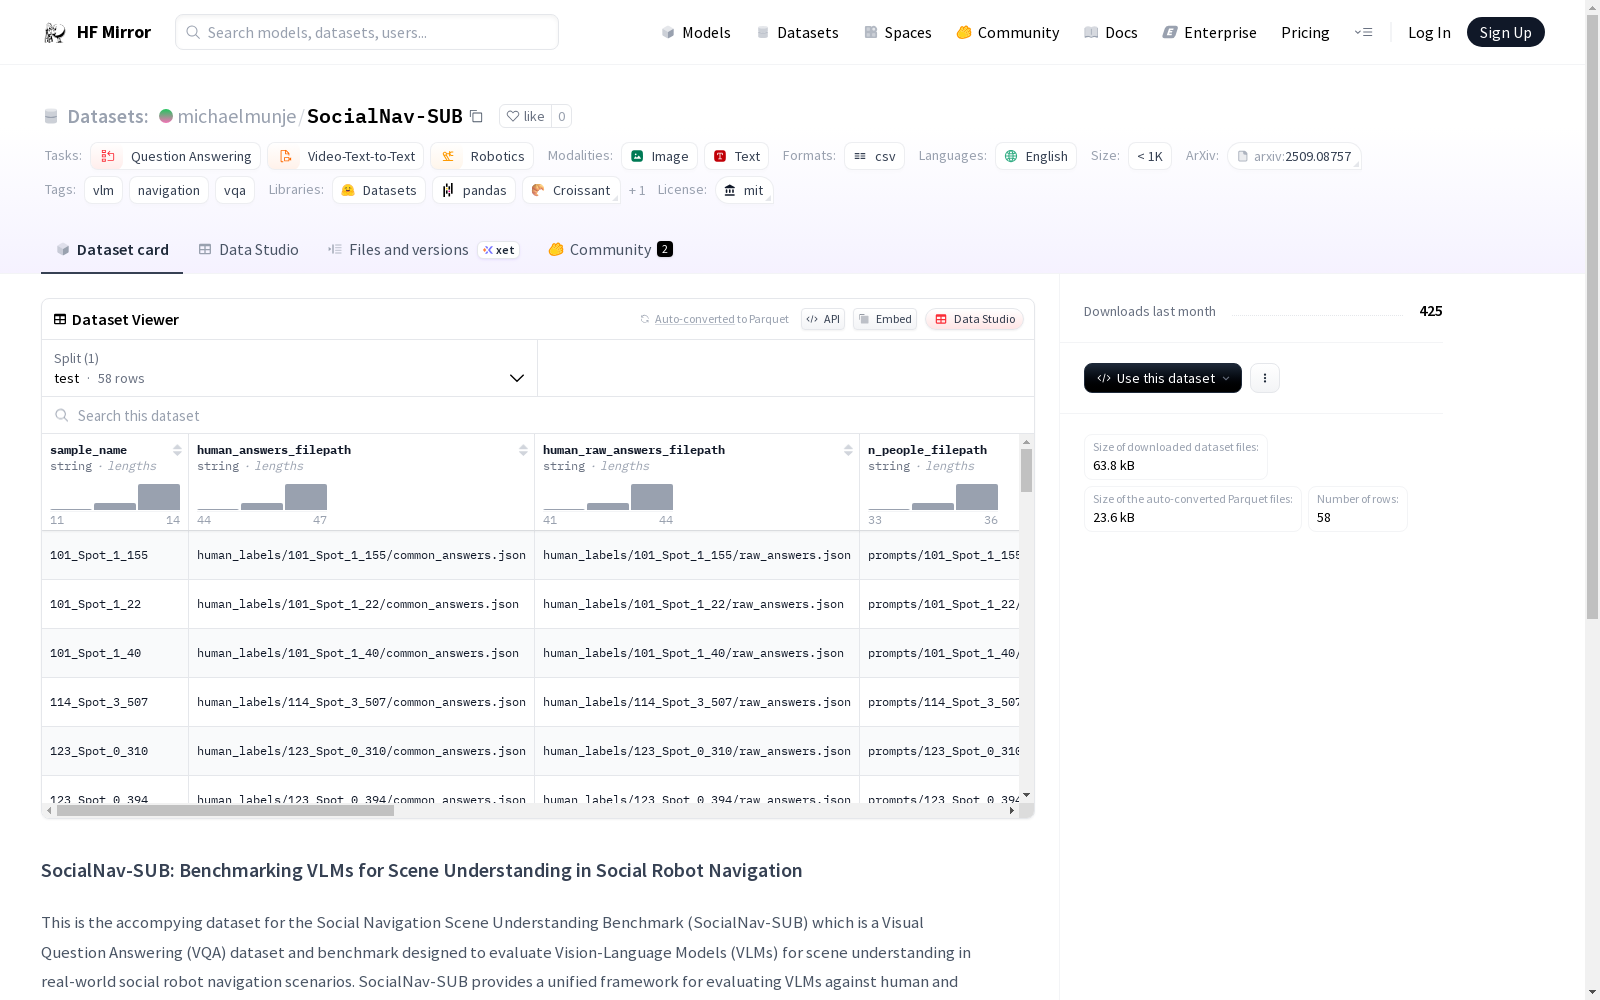Click the table vertical scrollbar thumb
This screenshot has width=1600, height=1000.
1026,470
